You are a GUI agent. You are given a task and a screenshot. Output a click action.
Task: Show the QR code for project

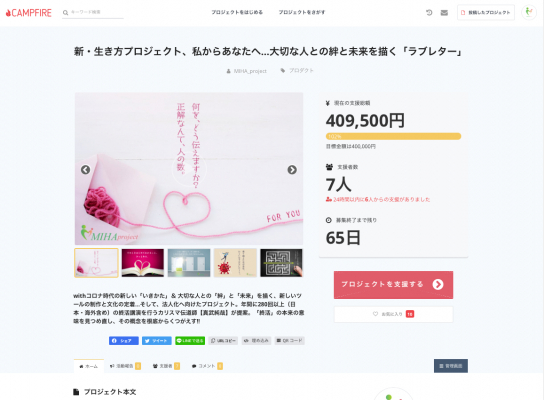pos(290,341)
